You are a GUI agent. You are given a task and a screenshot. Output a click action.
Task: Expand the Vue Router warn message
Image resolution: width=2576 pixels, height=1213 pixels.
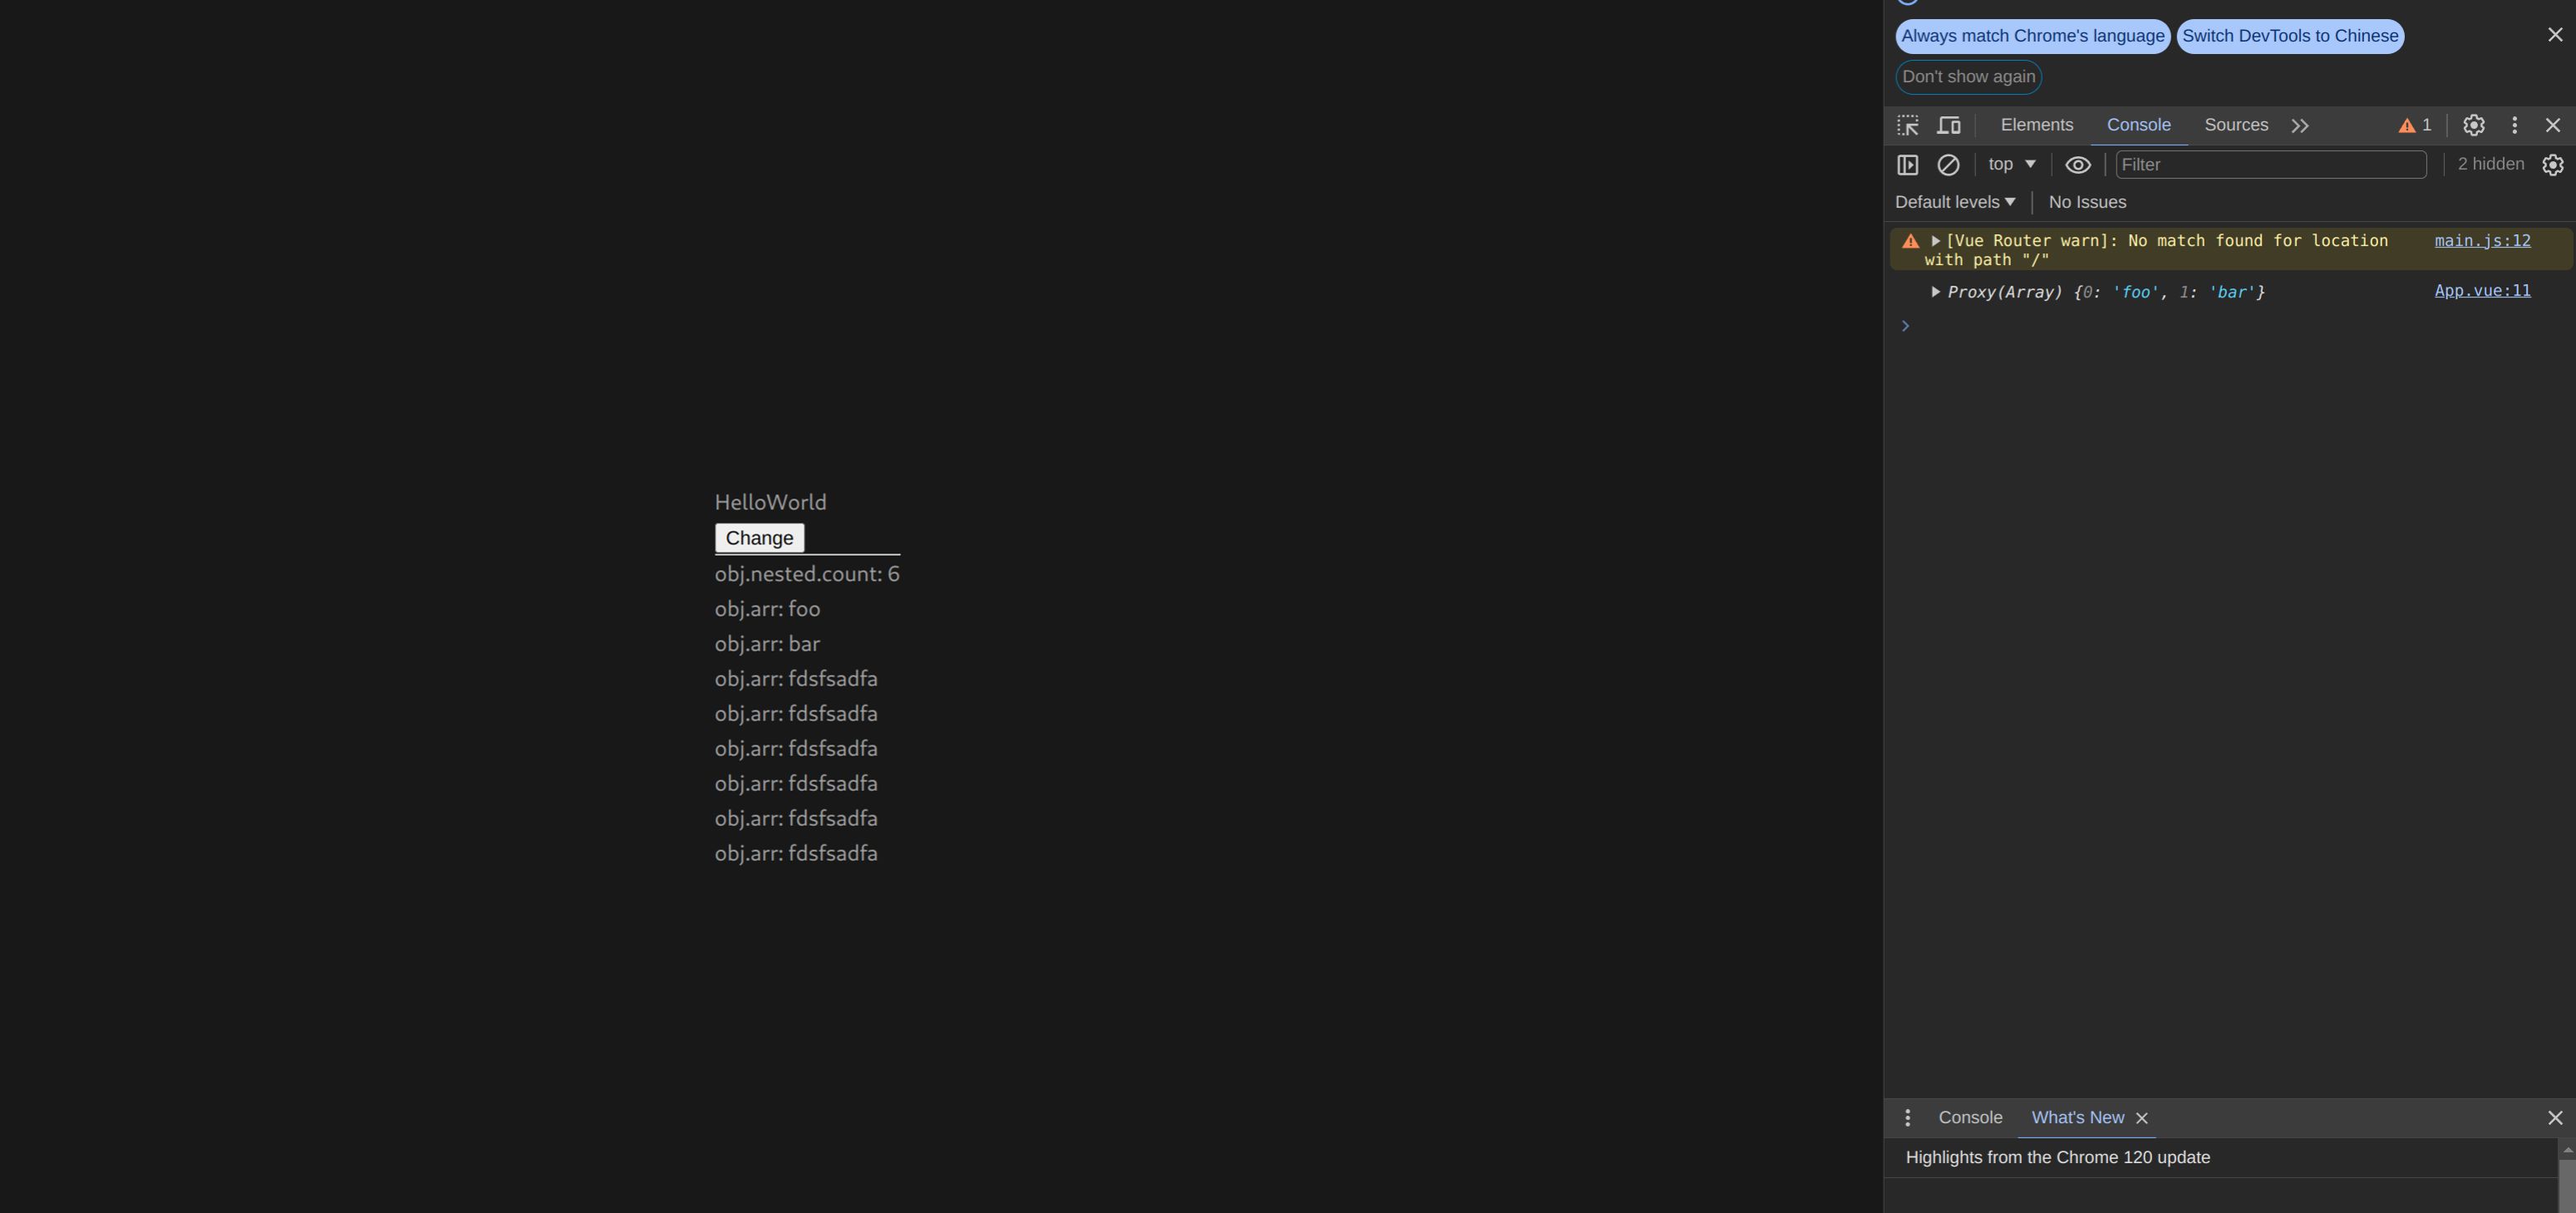coord(1935,241)
